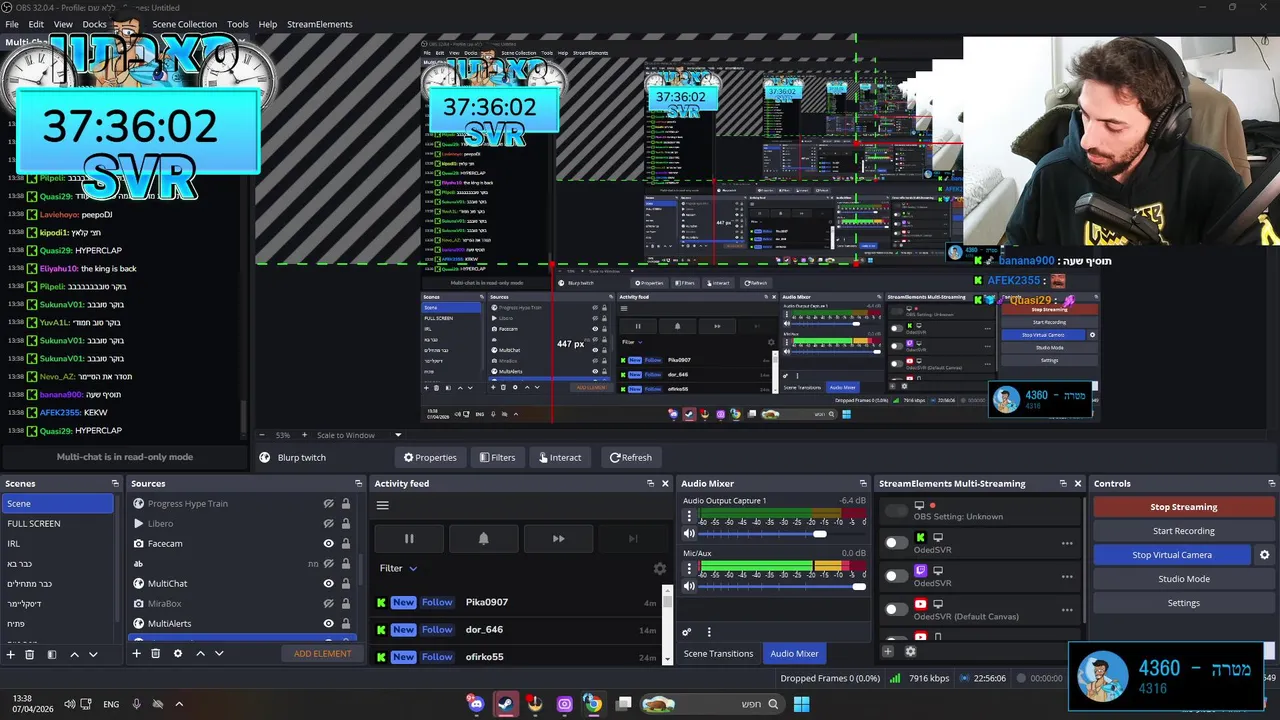This screenshot has height=720, width=1280.
Task: Open Activity feed settings gear
Action: click(660, 568)
